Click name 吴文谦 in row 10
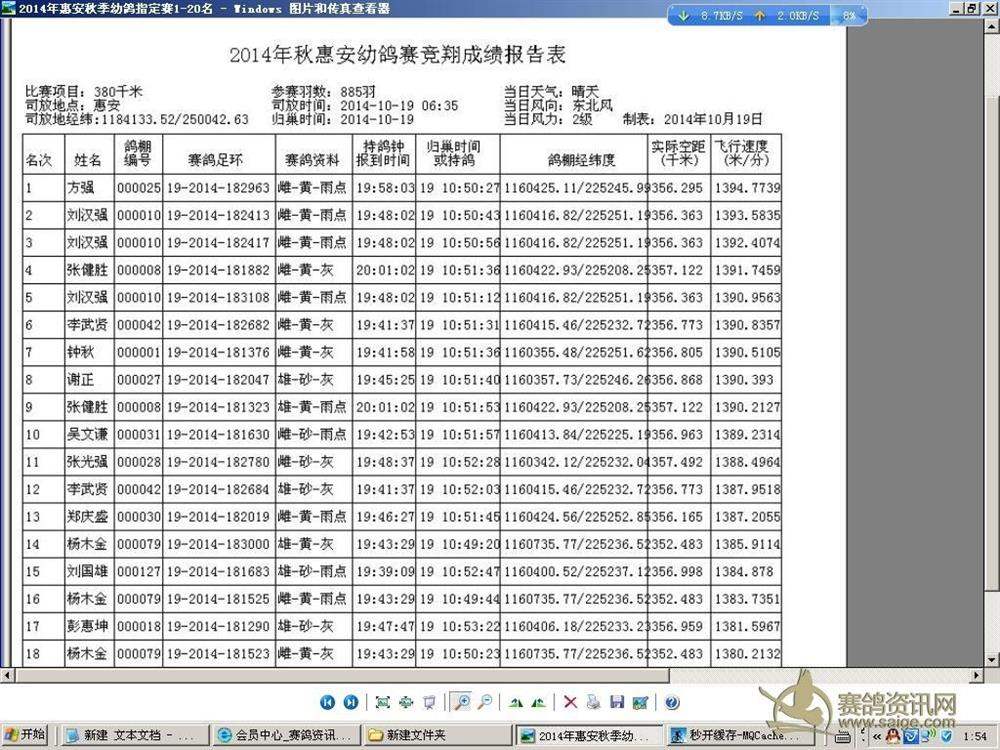 (87, 434)
